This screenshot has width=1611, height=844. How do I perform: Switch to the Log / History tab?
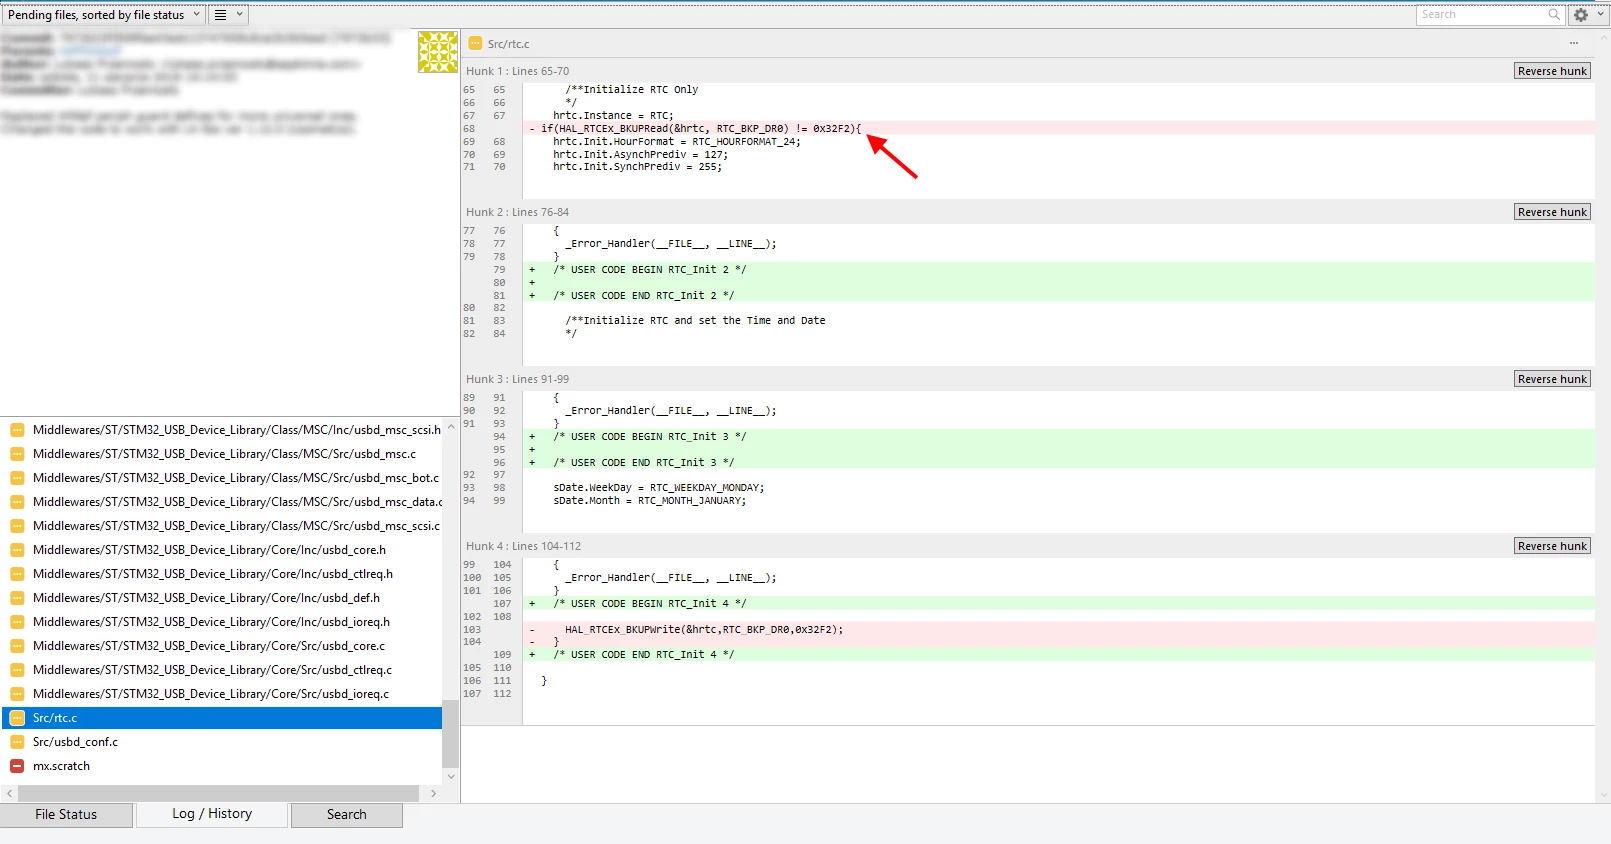tap(212, 814)
